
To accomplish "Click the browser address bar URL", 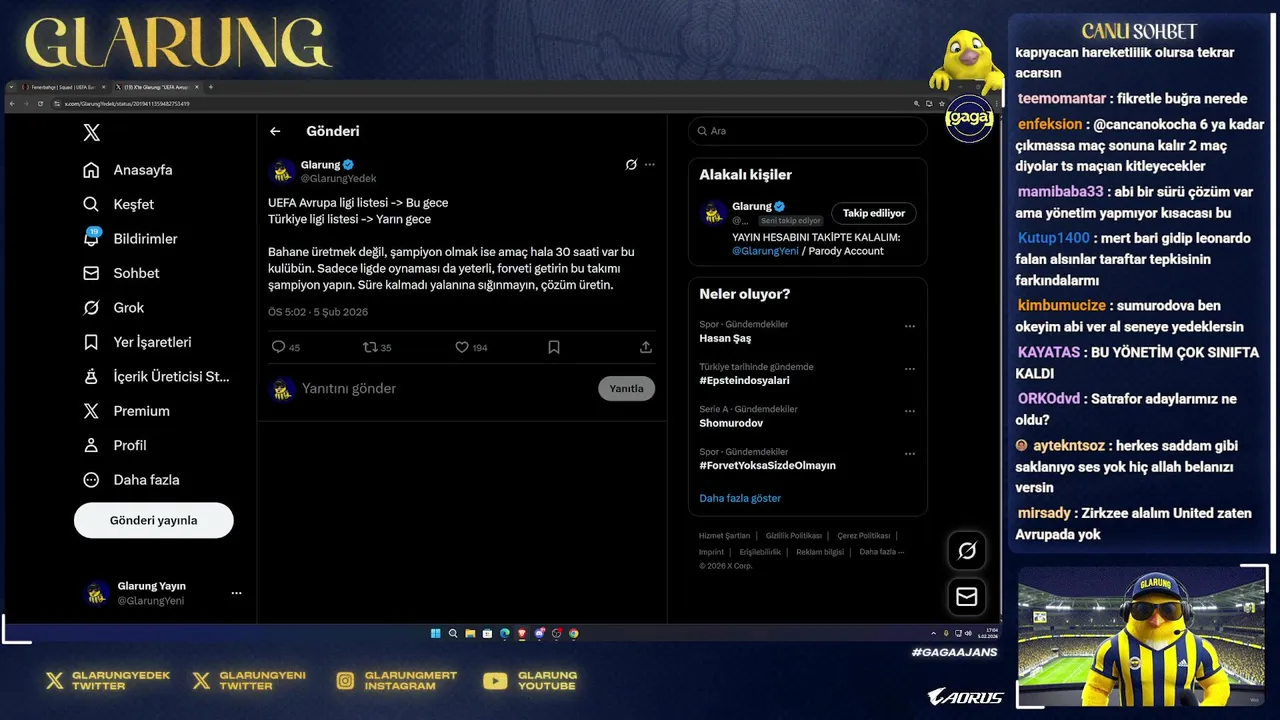I will 127,104.
